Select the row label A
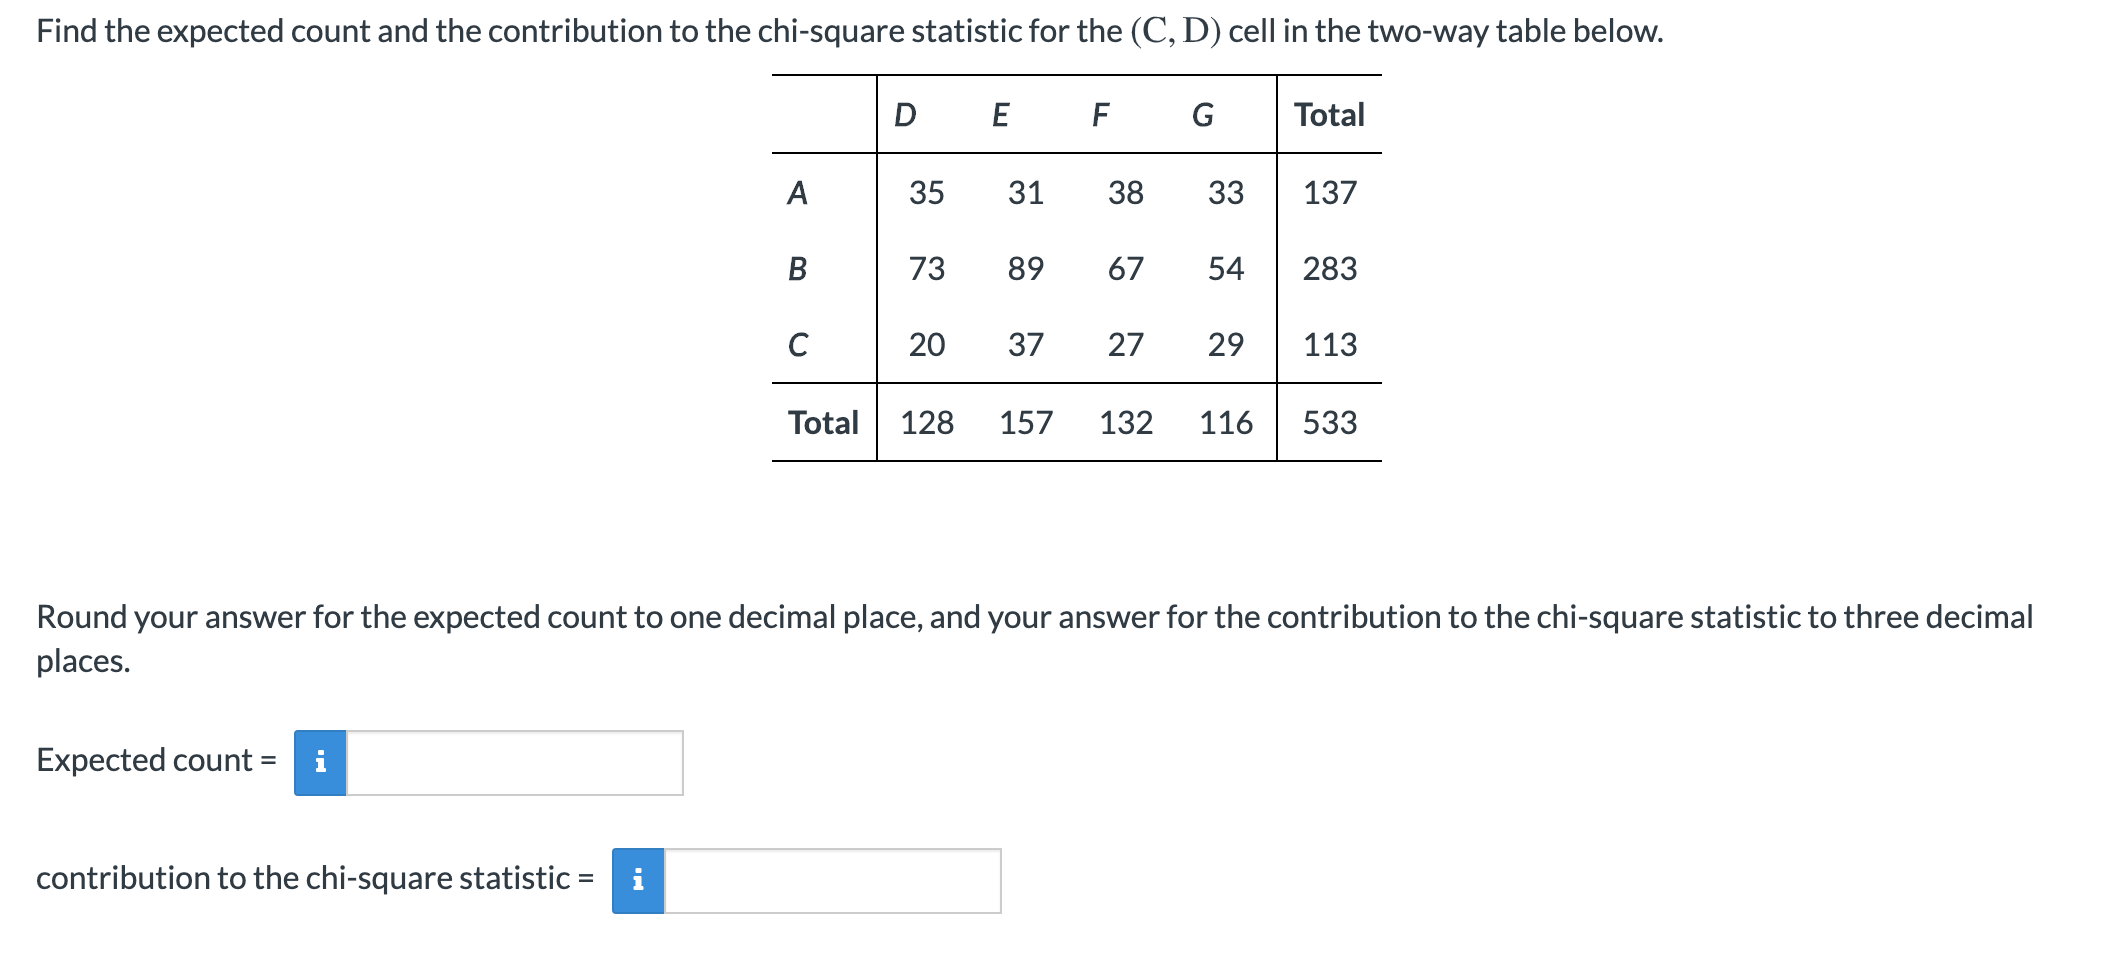This screenshot has width=2118, height=960. pos(797,192)
